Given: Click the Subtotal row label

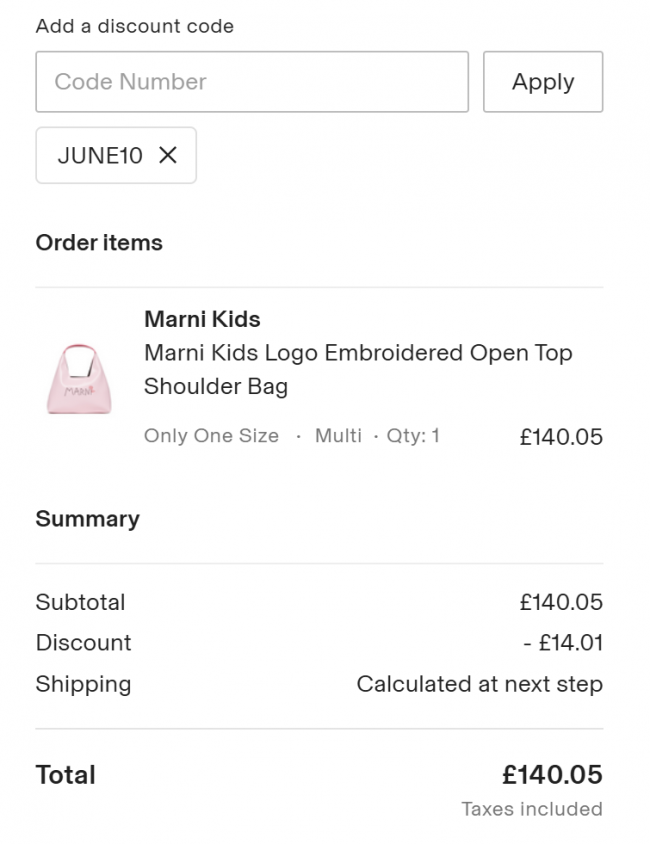Looking at the screenshot, I should click(x=80, y=602).
